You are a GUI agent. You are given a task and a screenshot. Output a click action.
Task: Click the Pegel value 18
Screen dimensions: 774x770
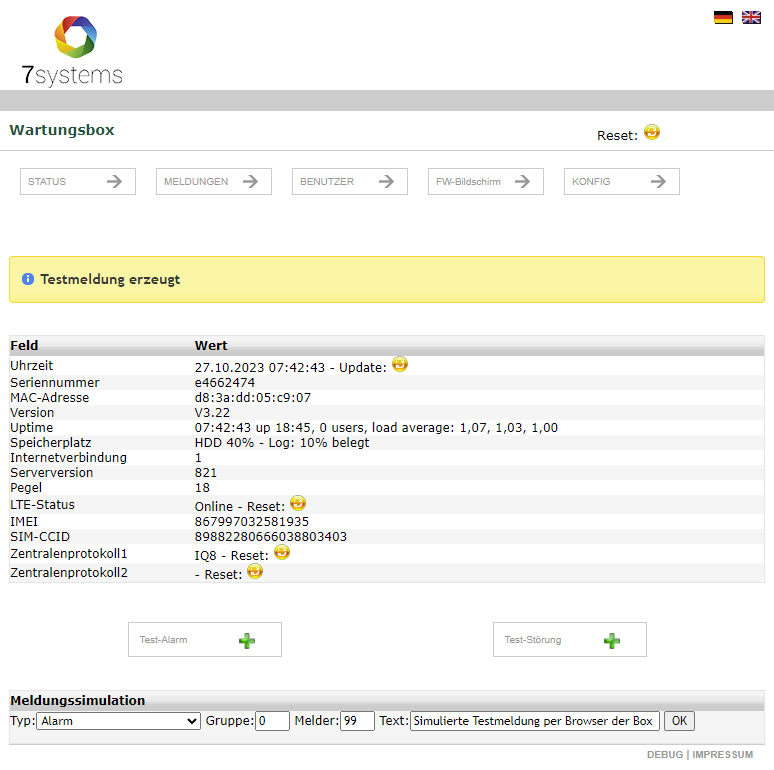pos(202,488)
